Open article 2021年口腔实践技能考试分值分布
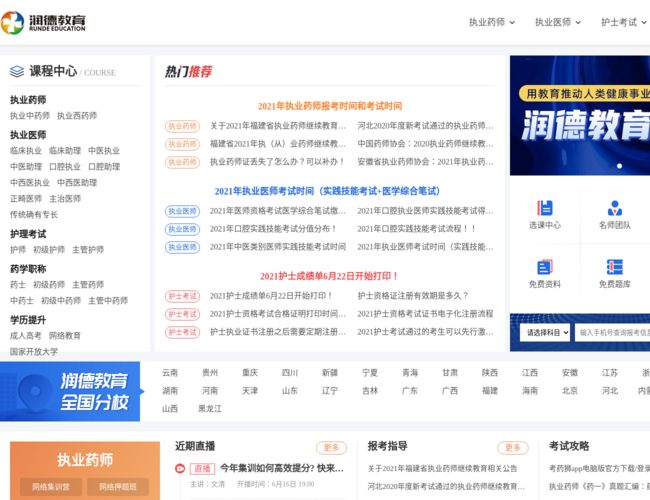This screenshot has height=500, width=650. (273, 229)
